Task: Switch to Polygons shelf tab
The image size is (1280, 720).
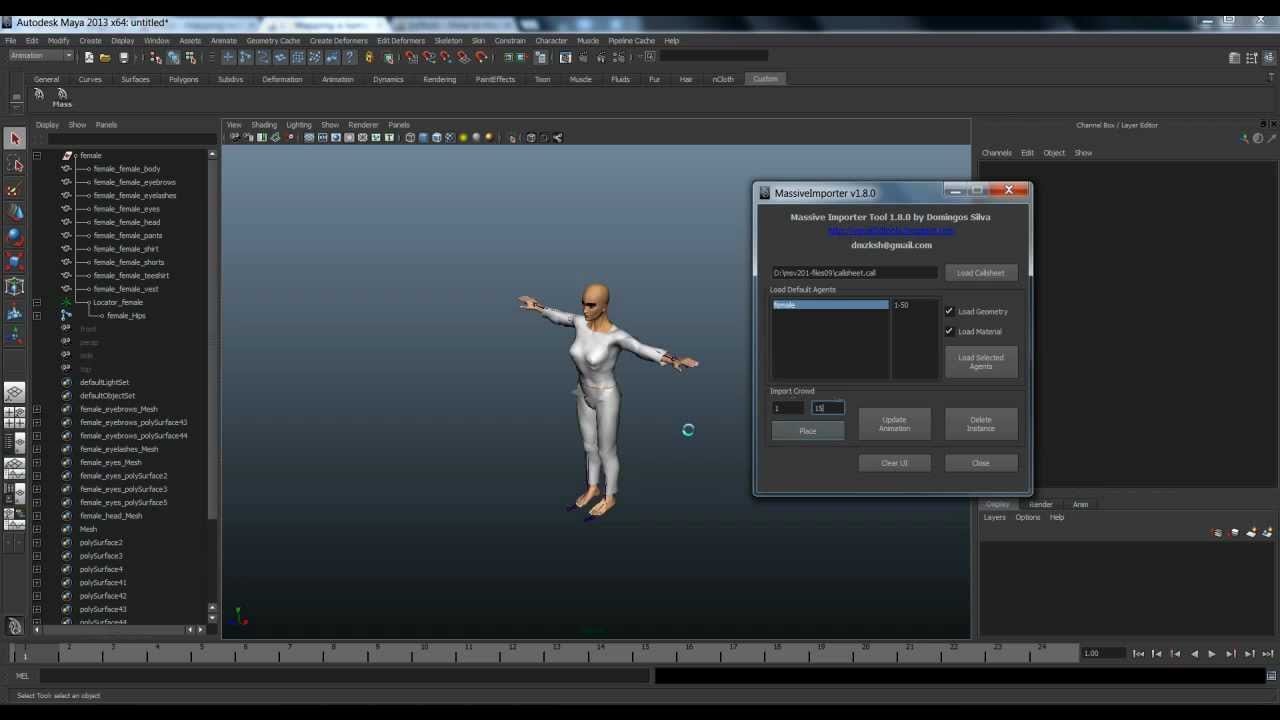Action: click(x=183, y=79)
